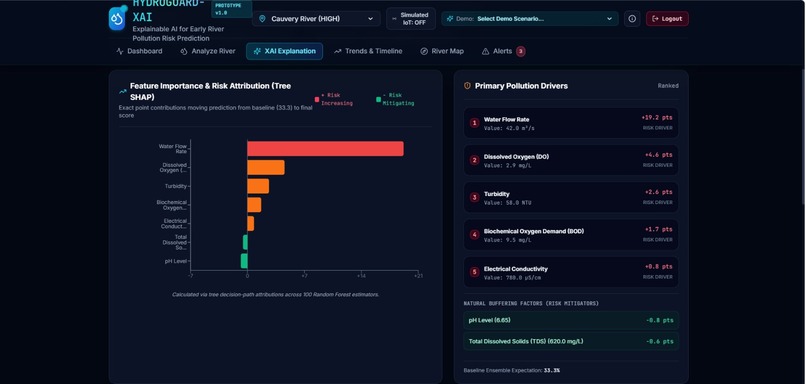Click the Ranked label
The width and height of the screenshot is (806, 384).
pos(668,86)
